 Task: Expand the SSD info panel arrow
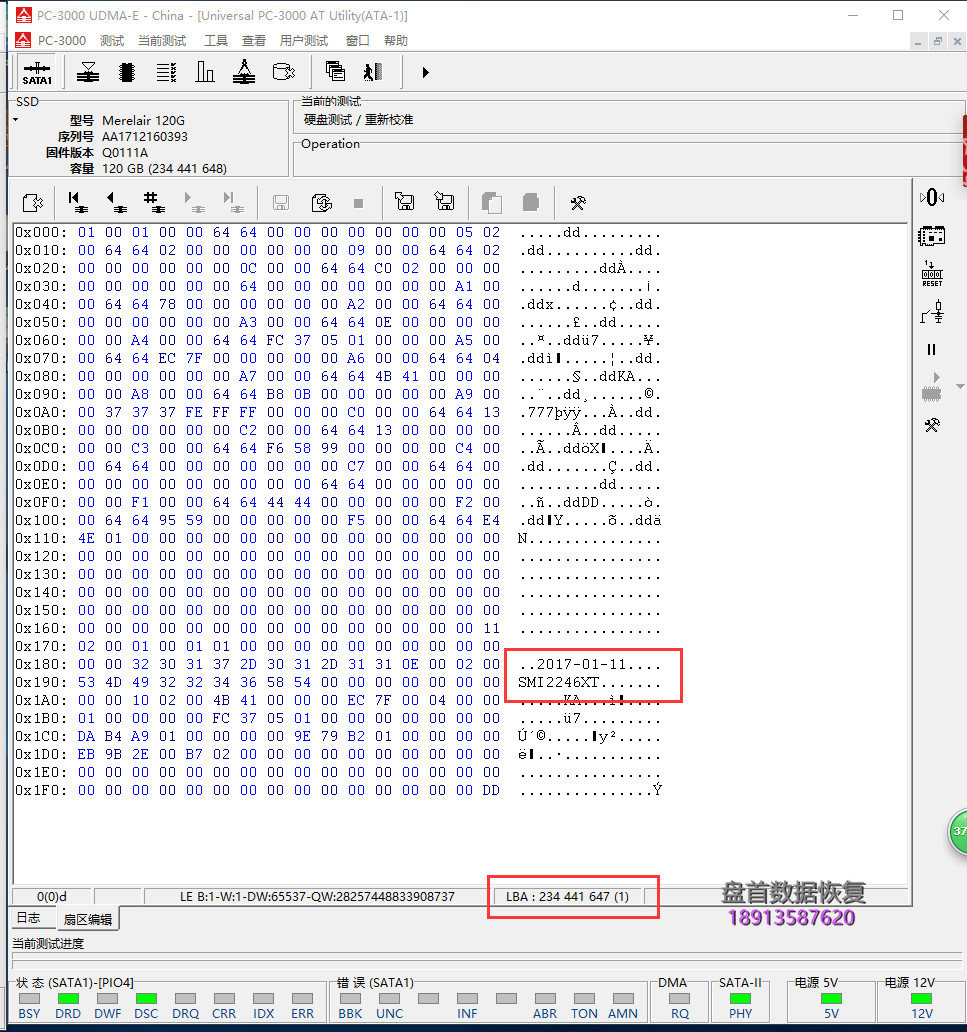tap(15, 120)
